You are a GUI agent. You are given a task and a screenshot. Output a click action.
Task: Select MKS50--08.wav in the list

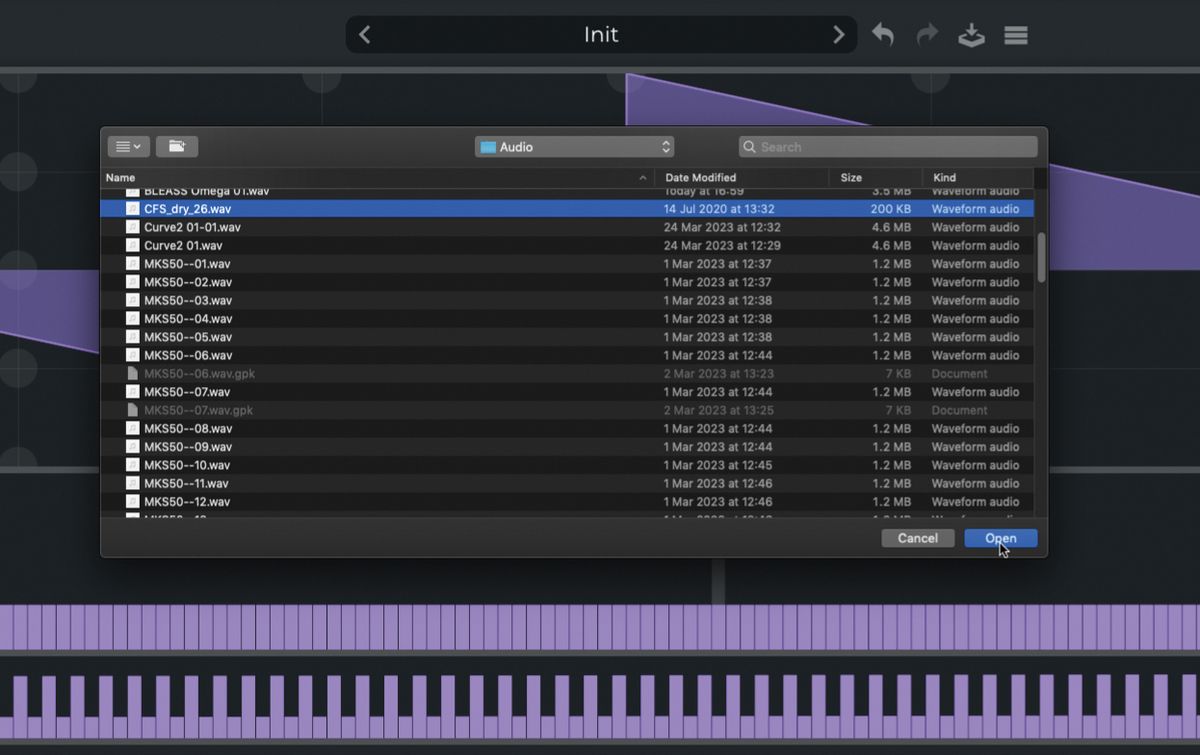click(x=188, y=429)
